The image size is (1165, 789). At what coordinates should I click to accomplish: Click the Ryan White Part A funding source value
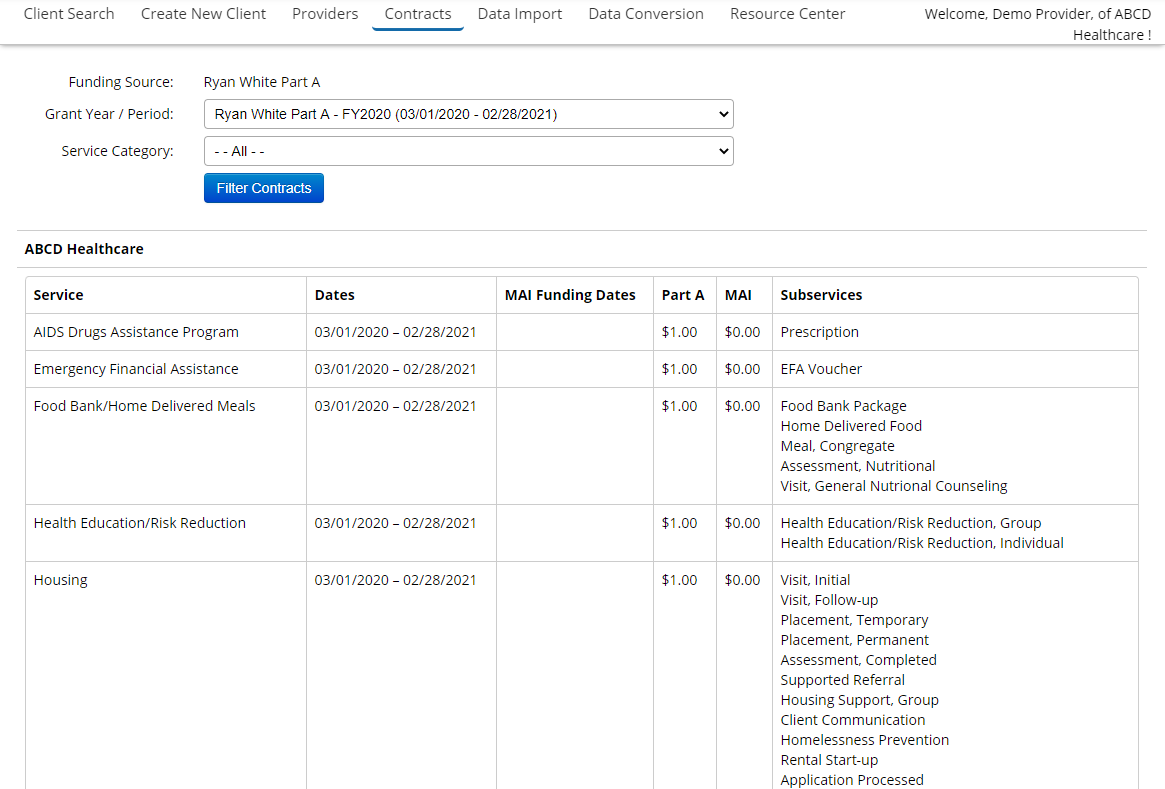pyautogui.click(x=262, y=82)
